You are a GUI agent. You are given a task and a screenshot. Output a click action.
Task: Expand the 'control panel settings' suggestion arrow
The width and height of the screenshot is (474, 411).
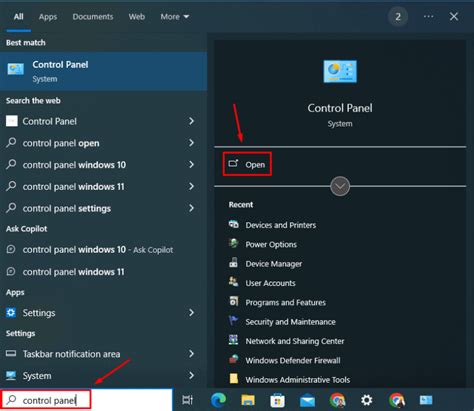[191, 208]
